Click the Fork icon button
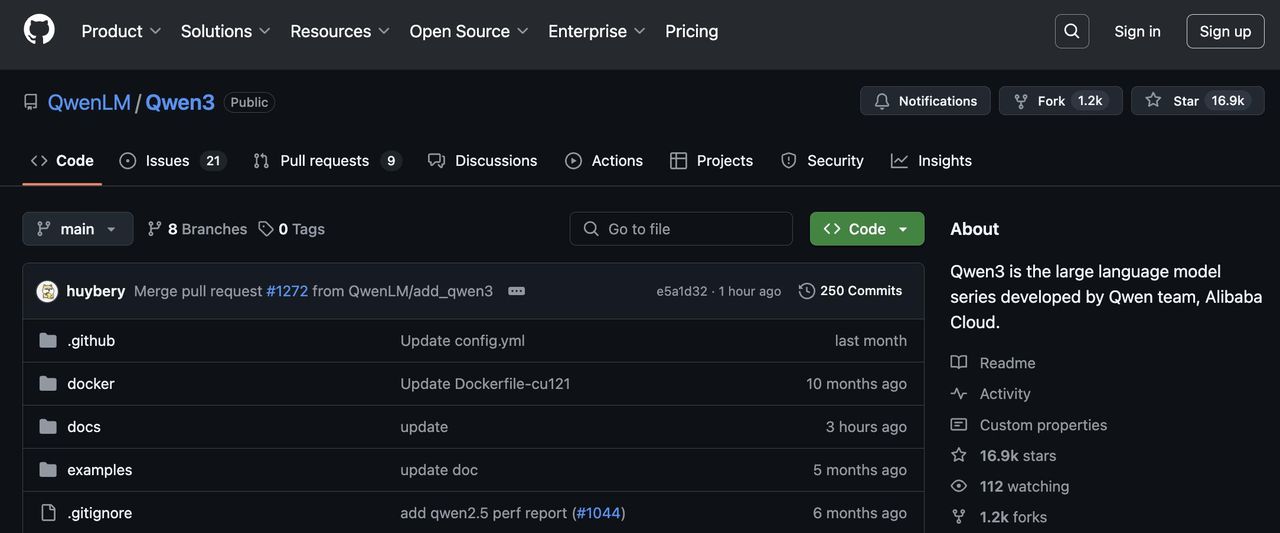1280x533 pixels. pos(1021,101)
